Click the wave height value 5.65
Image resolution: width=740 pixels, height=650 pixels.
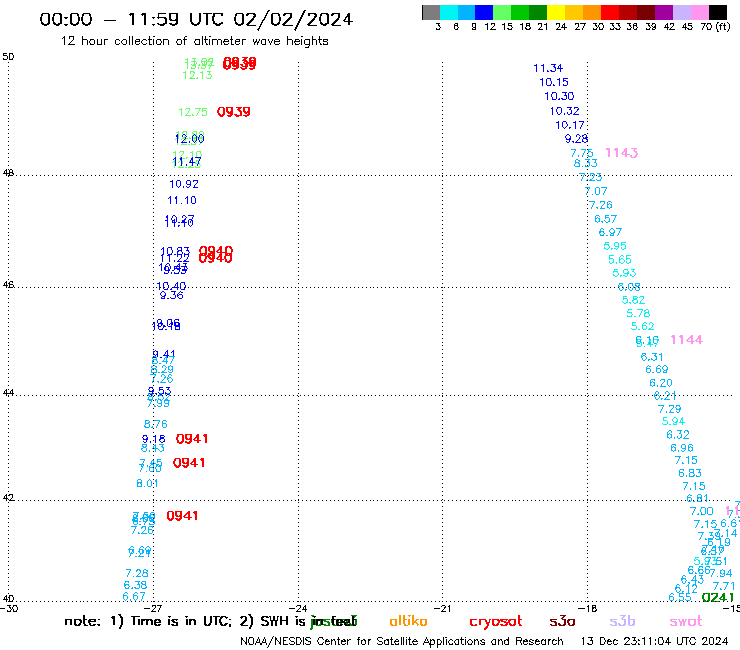pyautogui.click(x=620, y=260)
